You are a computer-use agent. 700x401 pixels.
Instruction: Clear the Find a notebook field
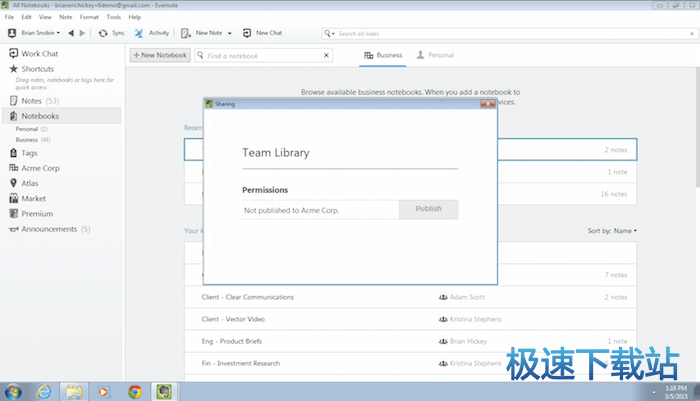pyautogui.click(x=326, y=55)
